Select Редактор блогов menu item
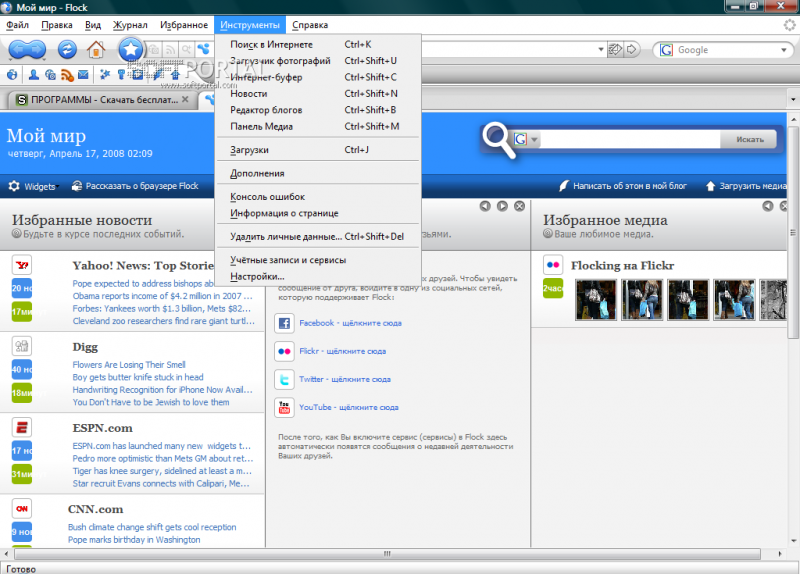 318,110
